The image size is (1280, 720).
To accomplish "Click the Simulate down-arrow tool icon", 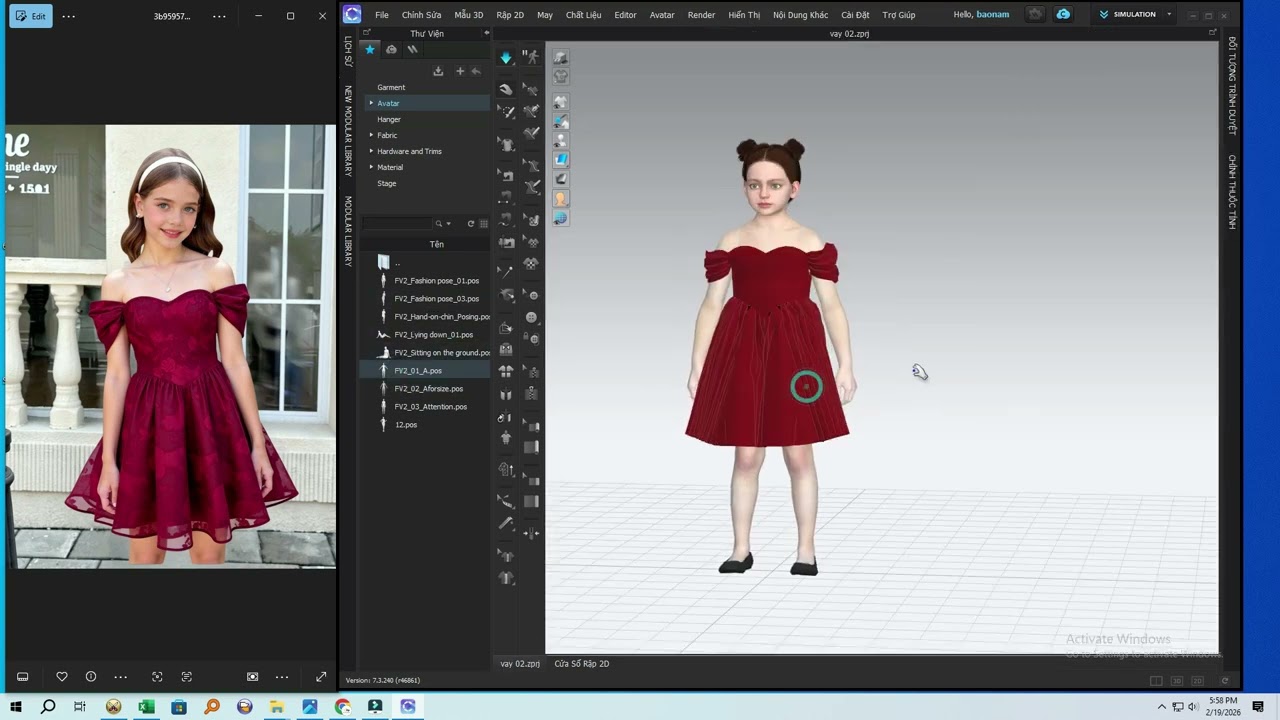I will (x=506, y=58).
